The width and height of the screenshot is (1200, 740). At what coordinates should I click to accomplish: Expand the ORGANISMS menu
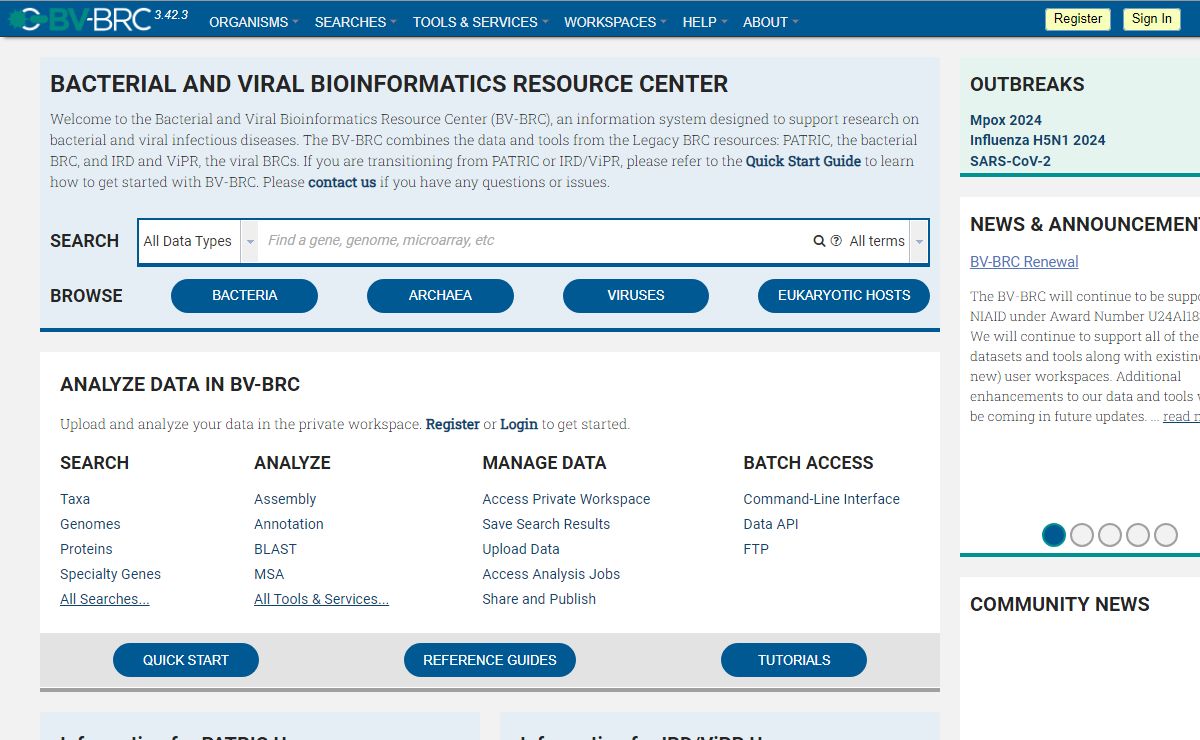coord(253,22)
